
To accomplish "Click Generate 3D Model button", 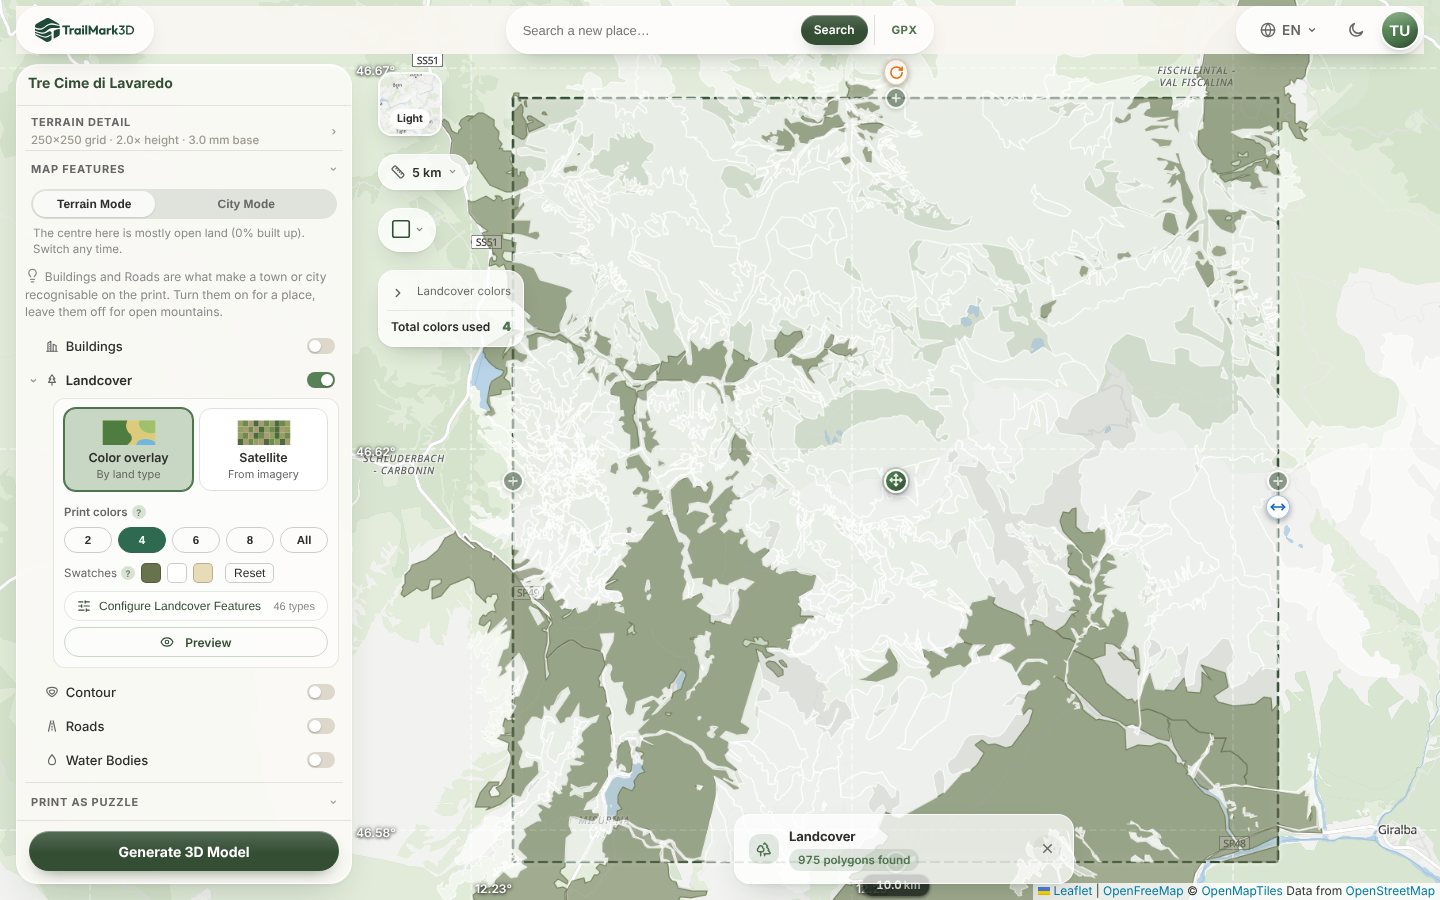I will pos(184,852).
